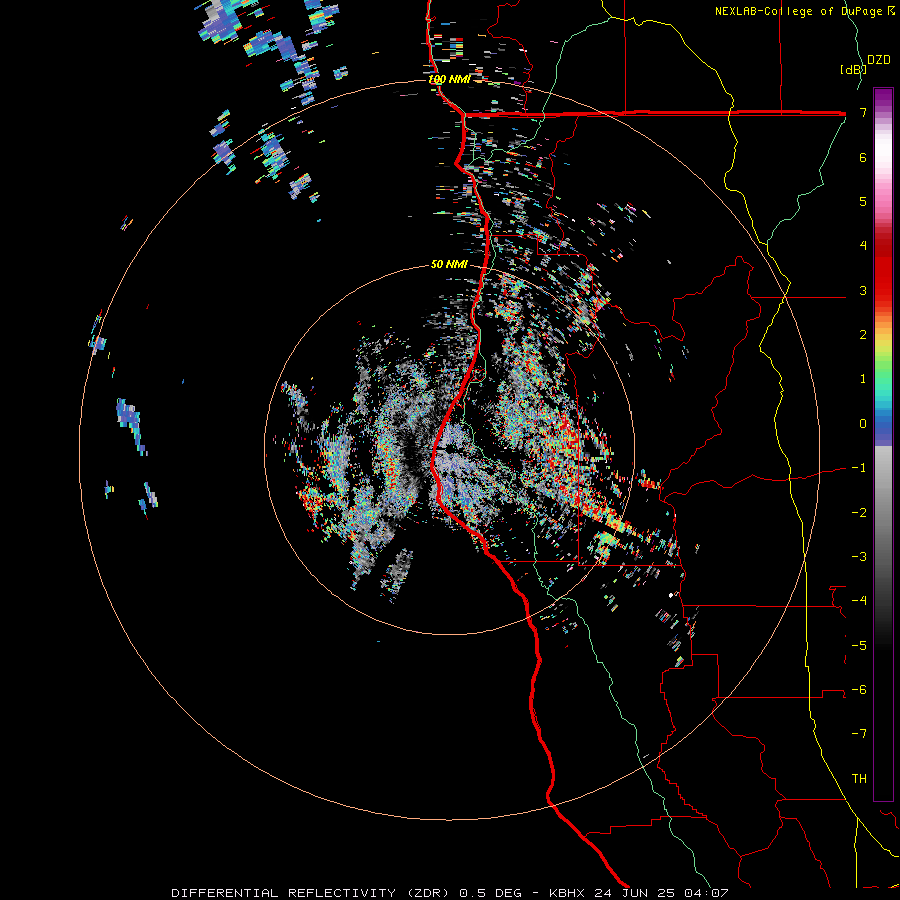
Task: Click the '5' value on the legend scale
Action: 863,201
